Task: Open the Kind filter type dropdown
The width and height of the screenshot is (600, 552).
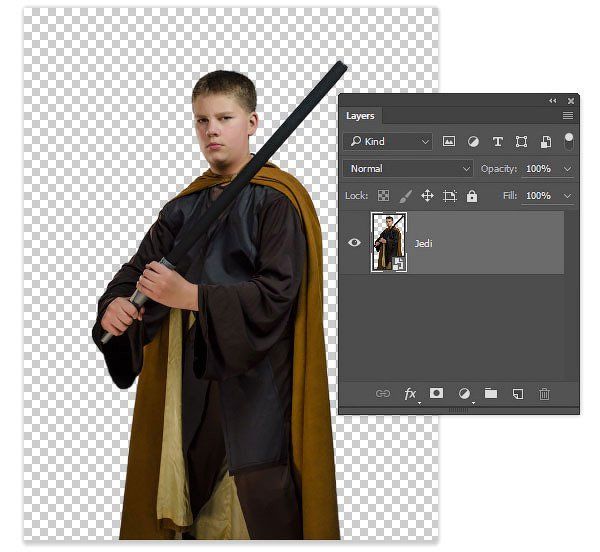Action: [x=388, y=142]
